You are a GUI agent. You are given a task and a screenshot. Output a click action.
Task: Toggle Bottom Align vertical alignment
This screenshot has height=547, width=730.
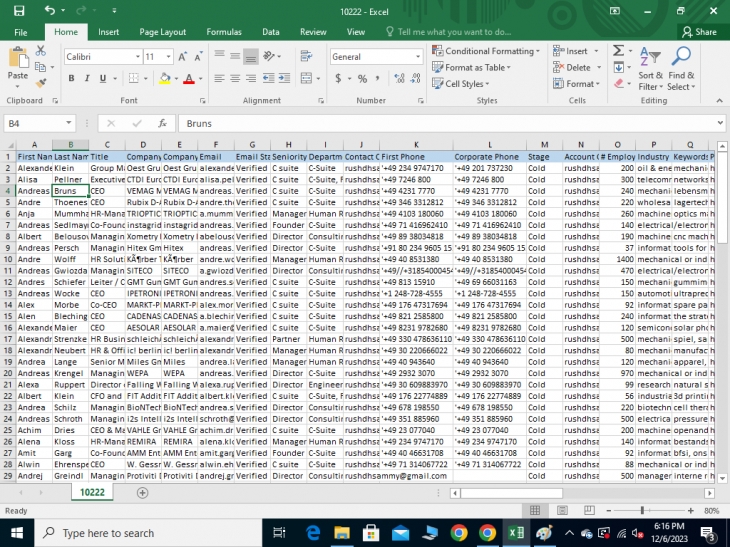tap(250, 56)
